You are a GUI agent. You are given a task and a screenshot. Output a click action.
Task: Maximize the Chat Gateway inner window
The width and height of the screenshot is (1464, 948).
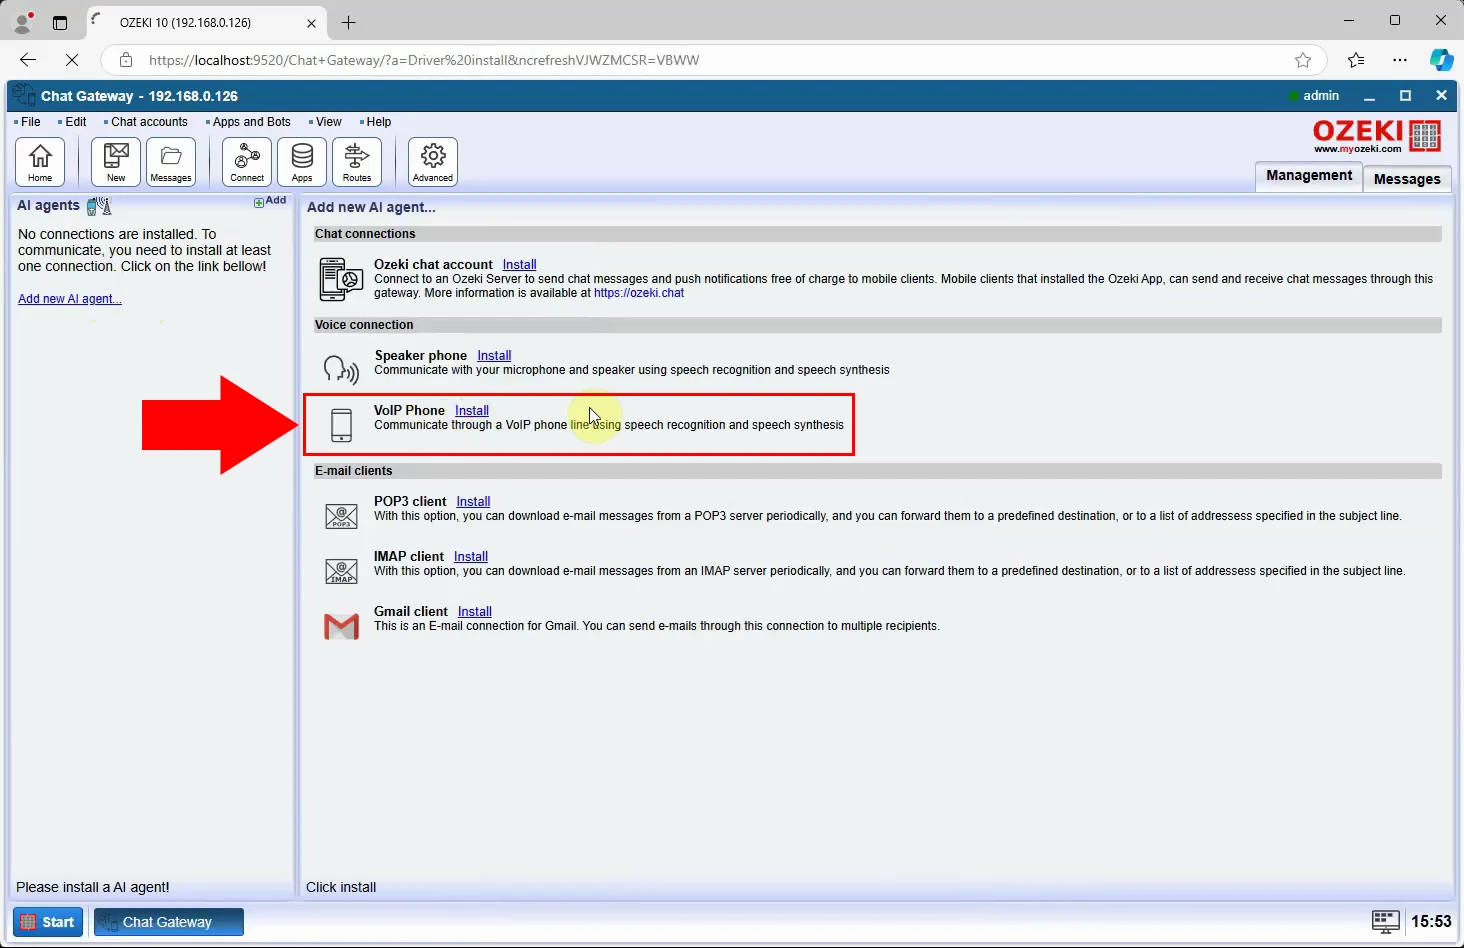point(1405,96)
